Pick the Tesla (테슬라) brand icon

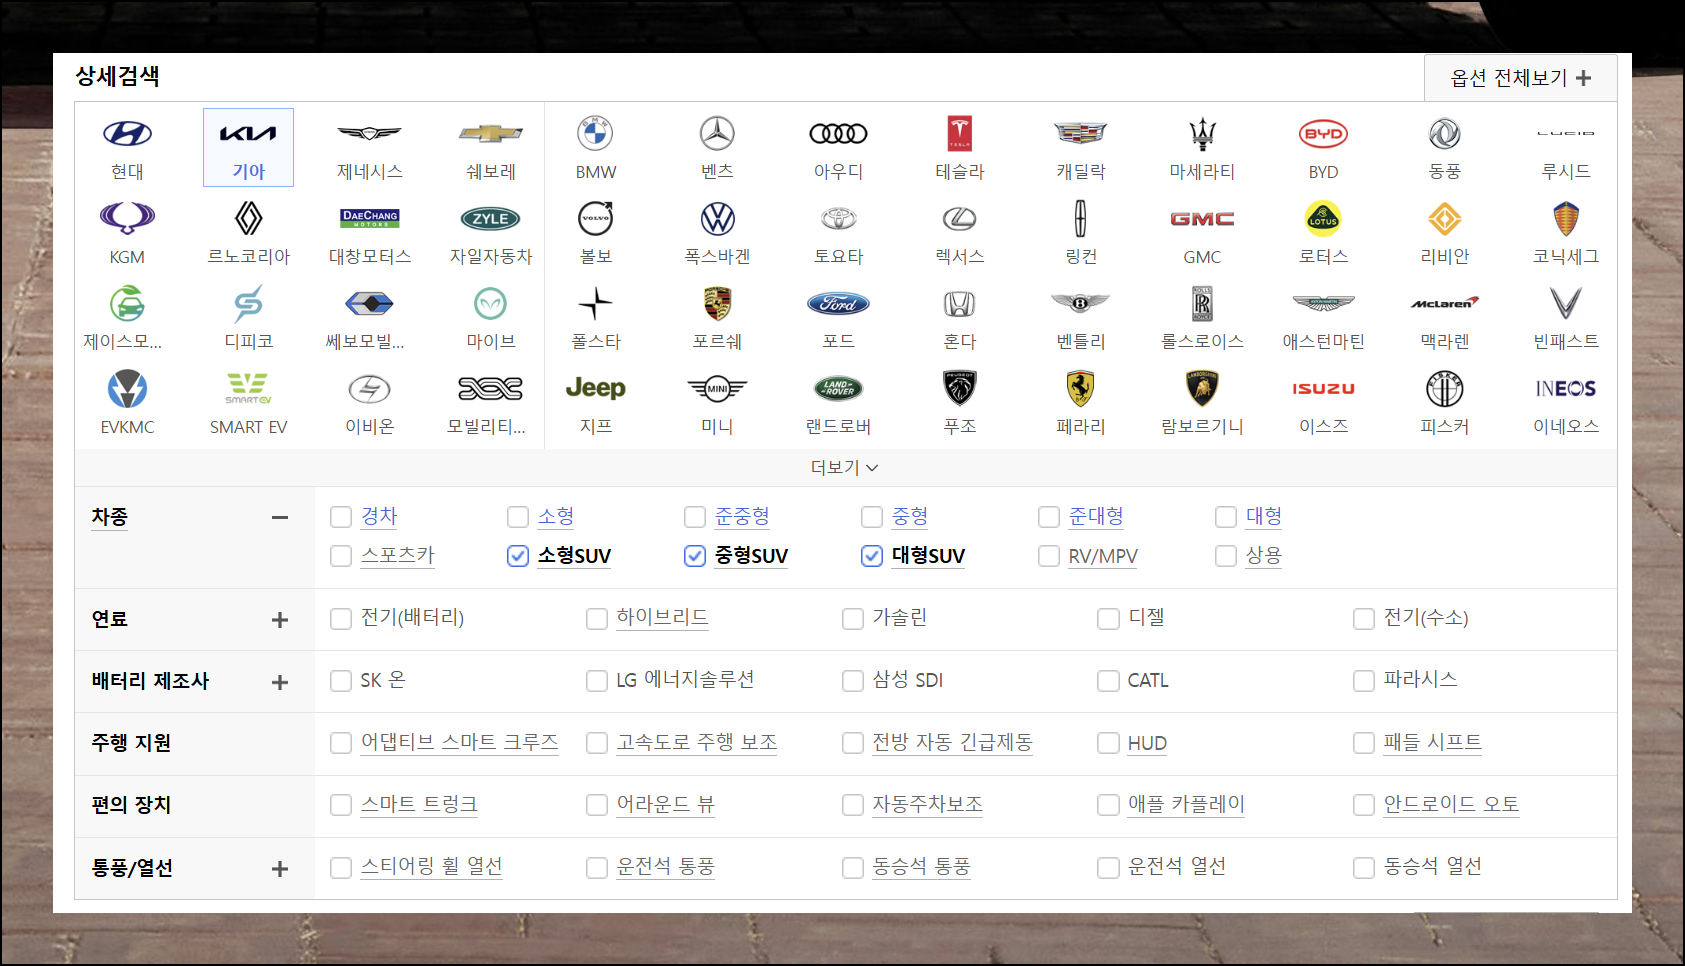[x=959, y=133]
